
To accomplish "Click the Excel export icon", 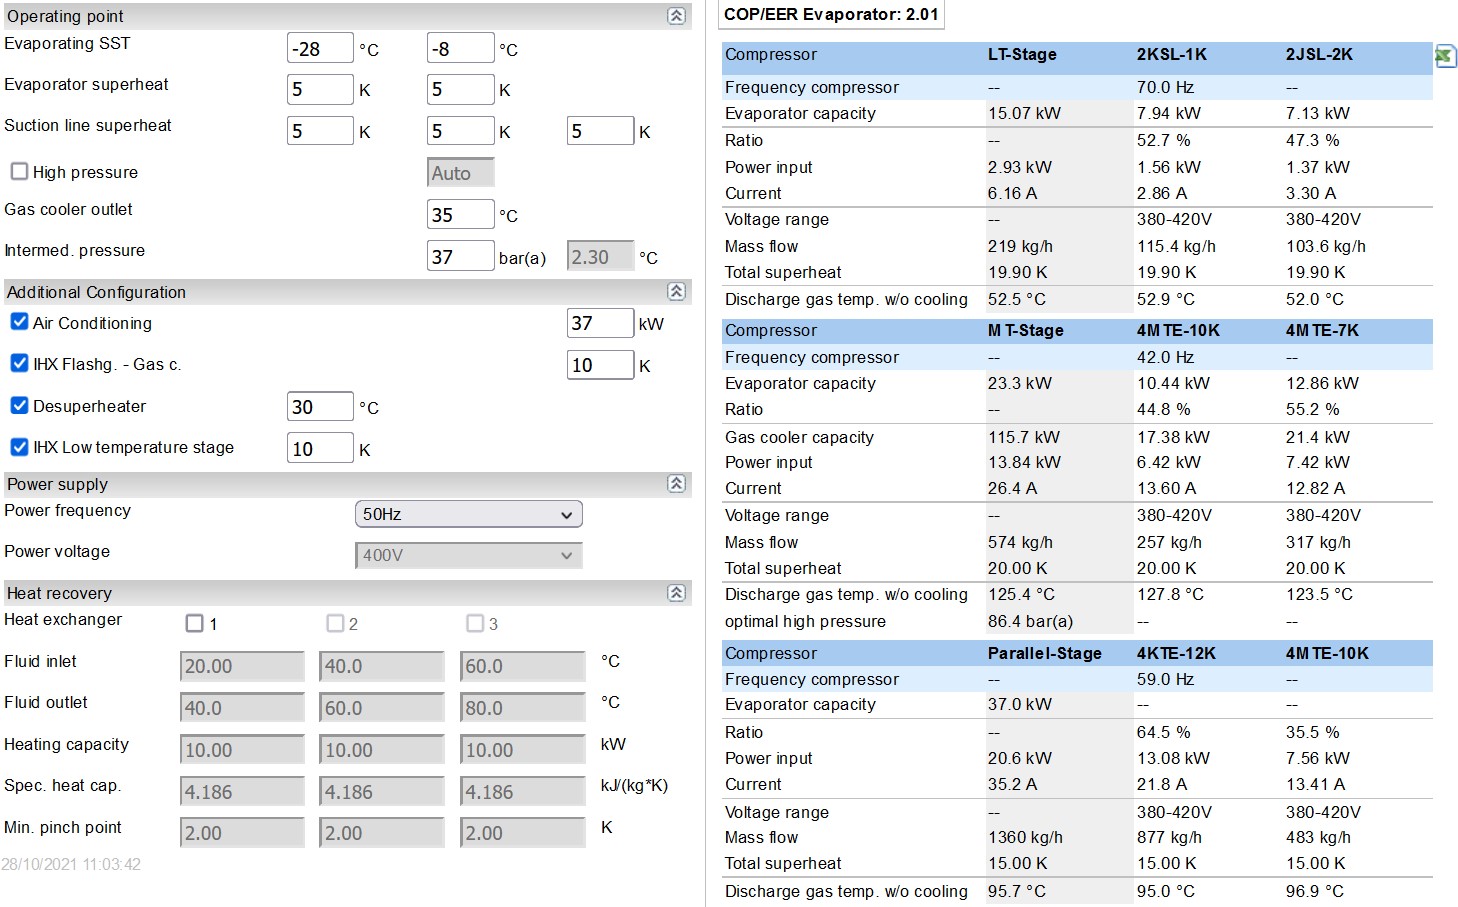I will click(x=1445, y=56).
